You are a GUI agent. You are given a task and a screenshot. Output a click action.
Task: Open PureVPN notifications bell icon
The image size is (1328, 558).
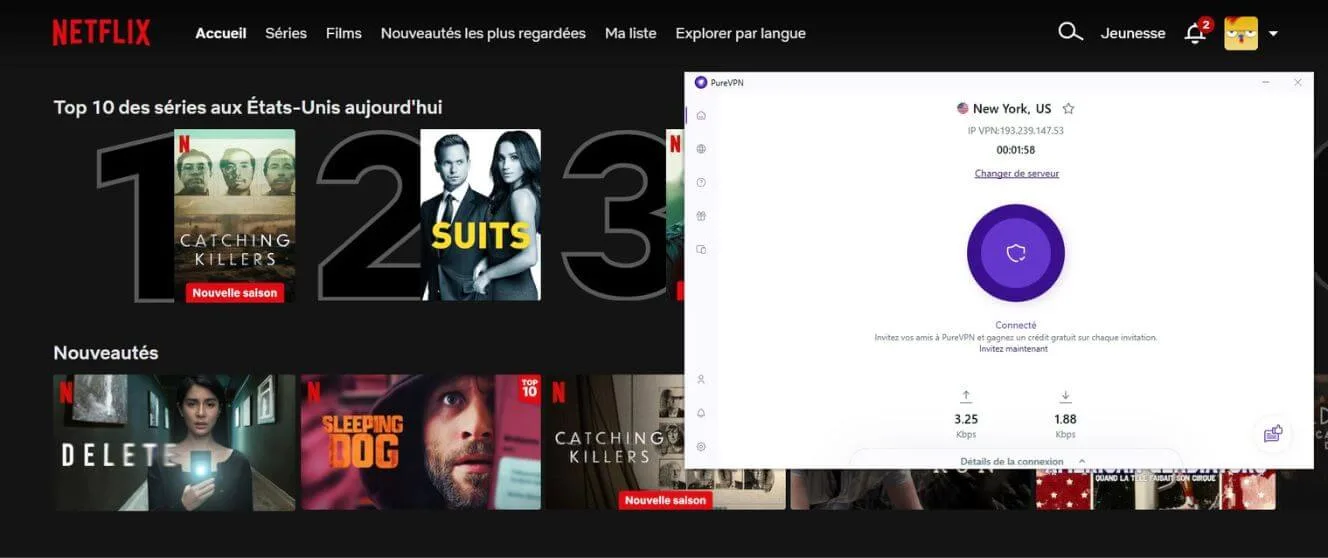(x=701, y=413)
